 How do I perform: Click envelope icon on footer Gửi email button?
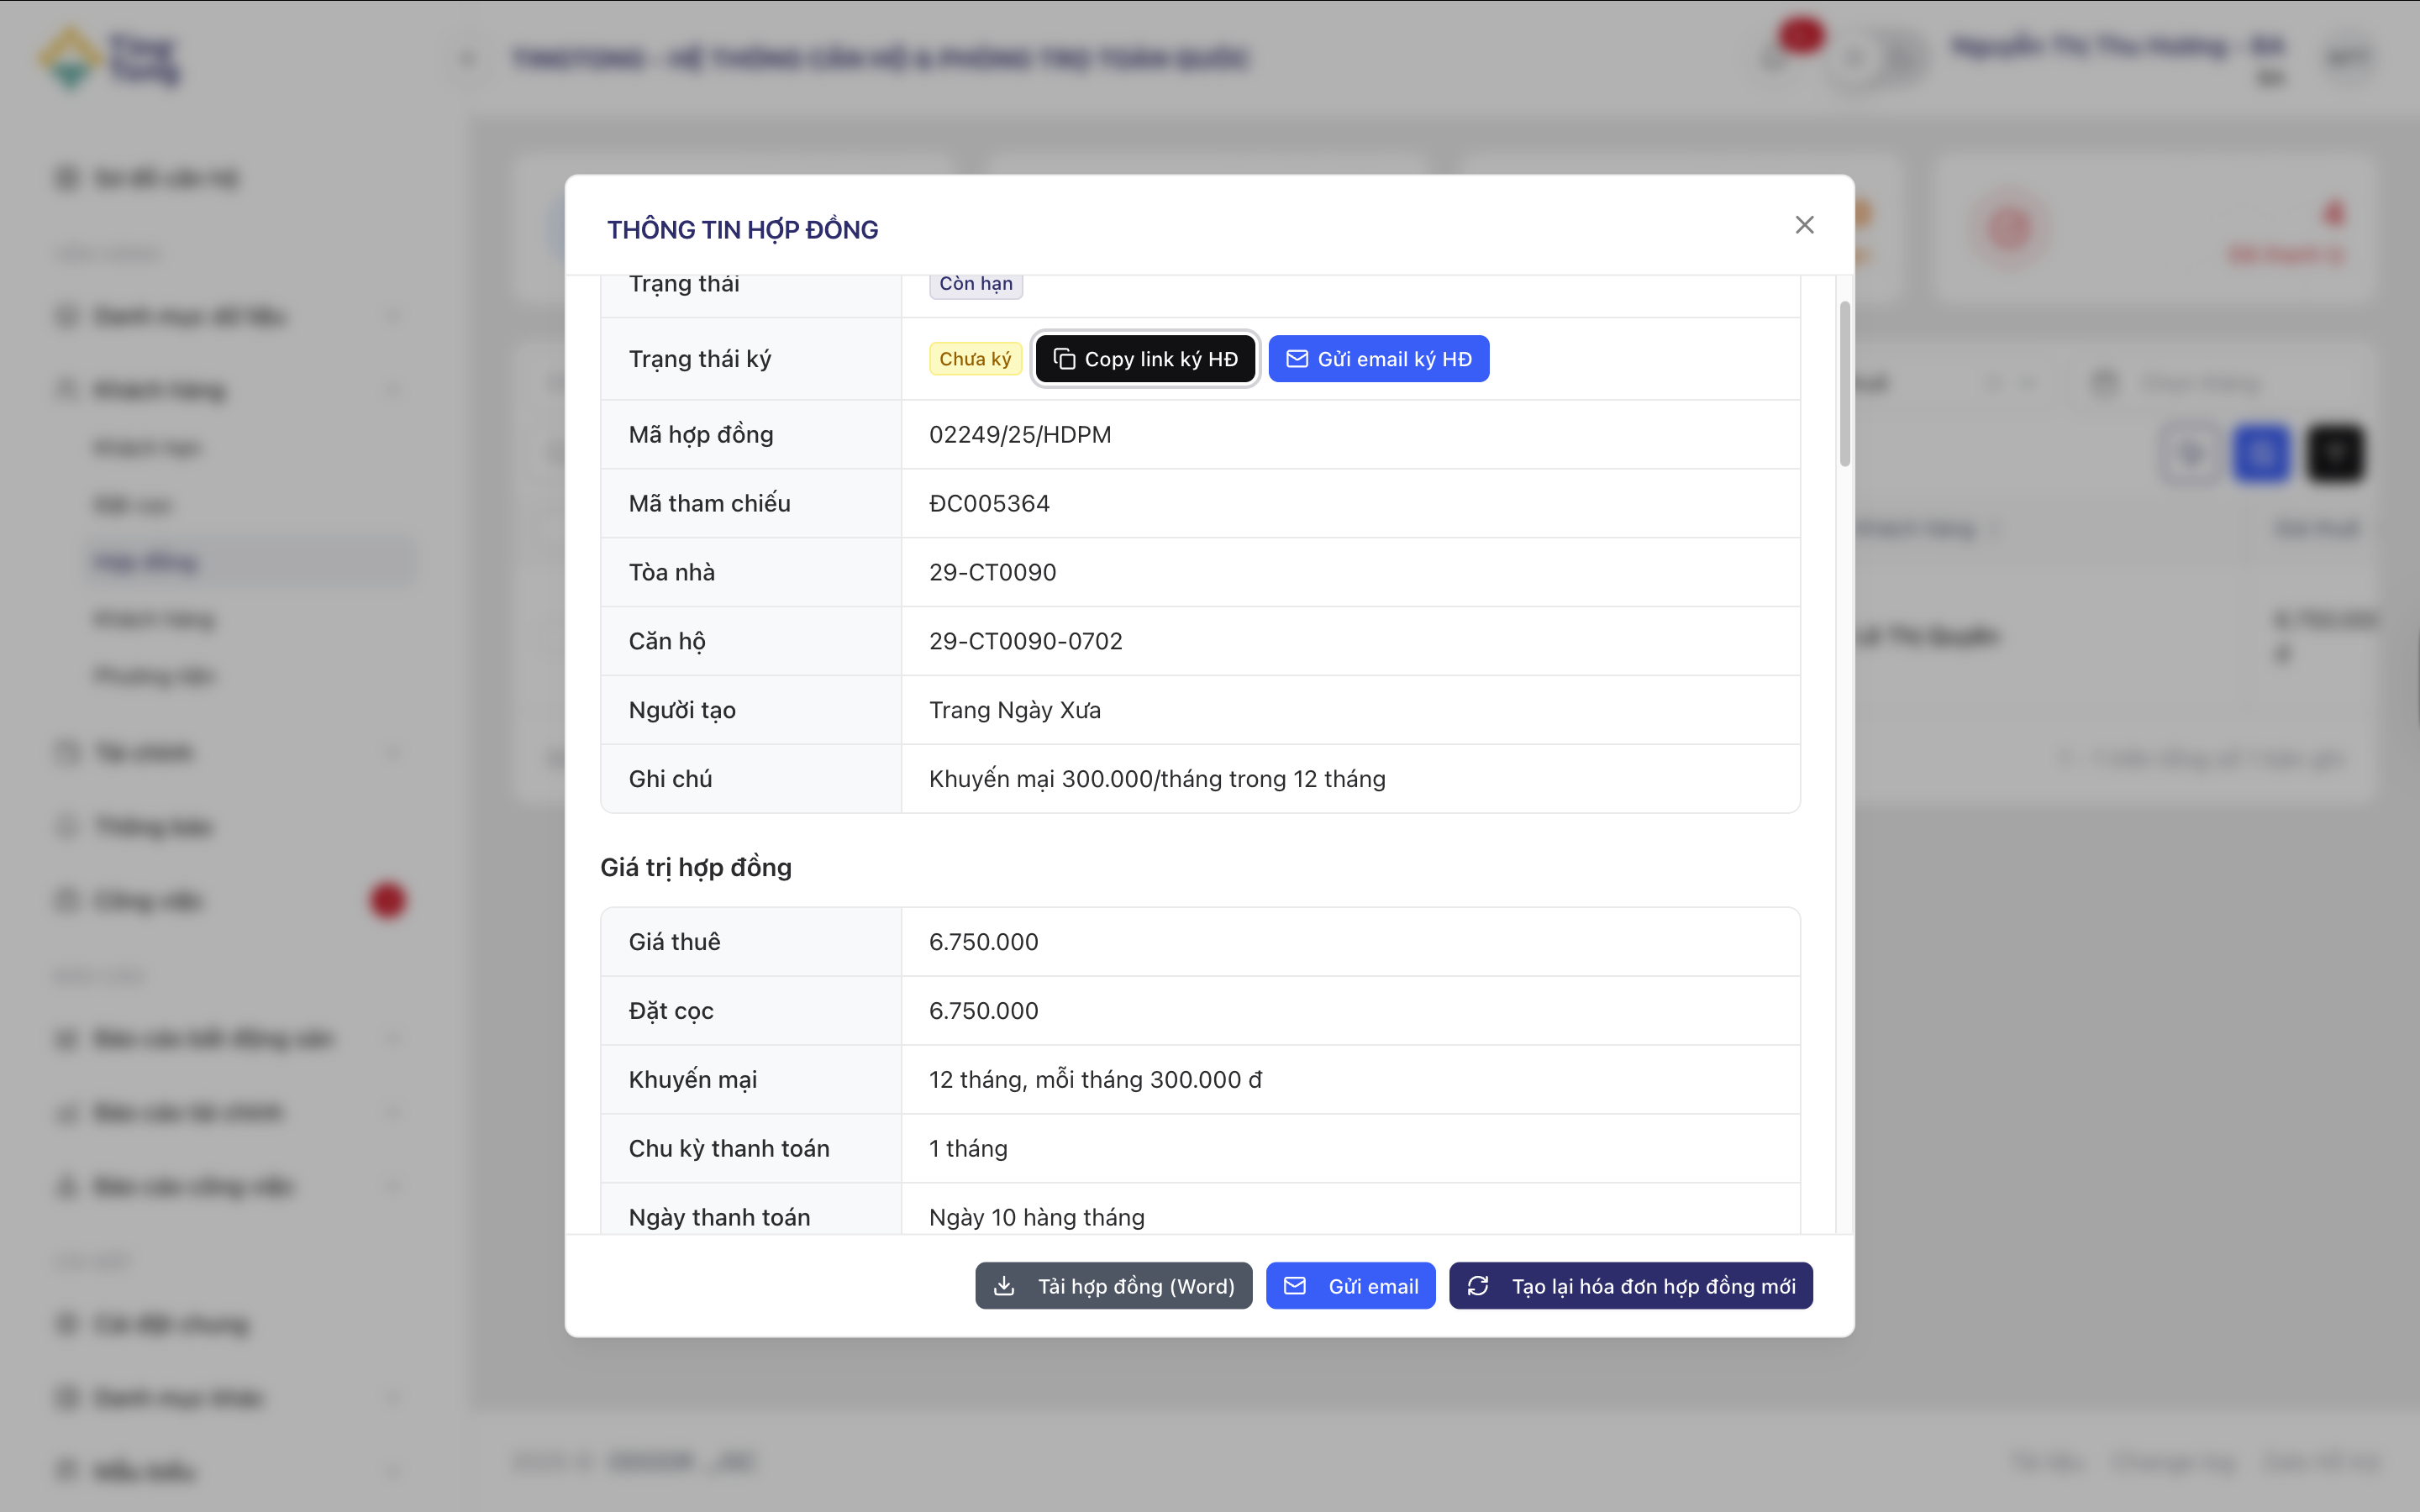click(x=1294, y=1286)
